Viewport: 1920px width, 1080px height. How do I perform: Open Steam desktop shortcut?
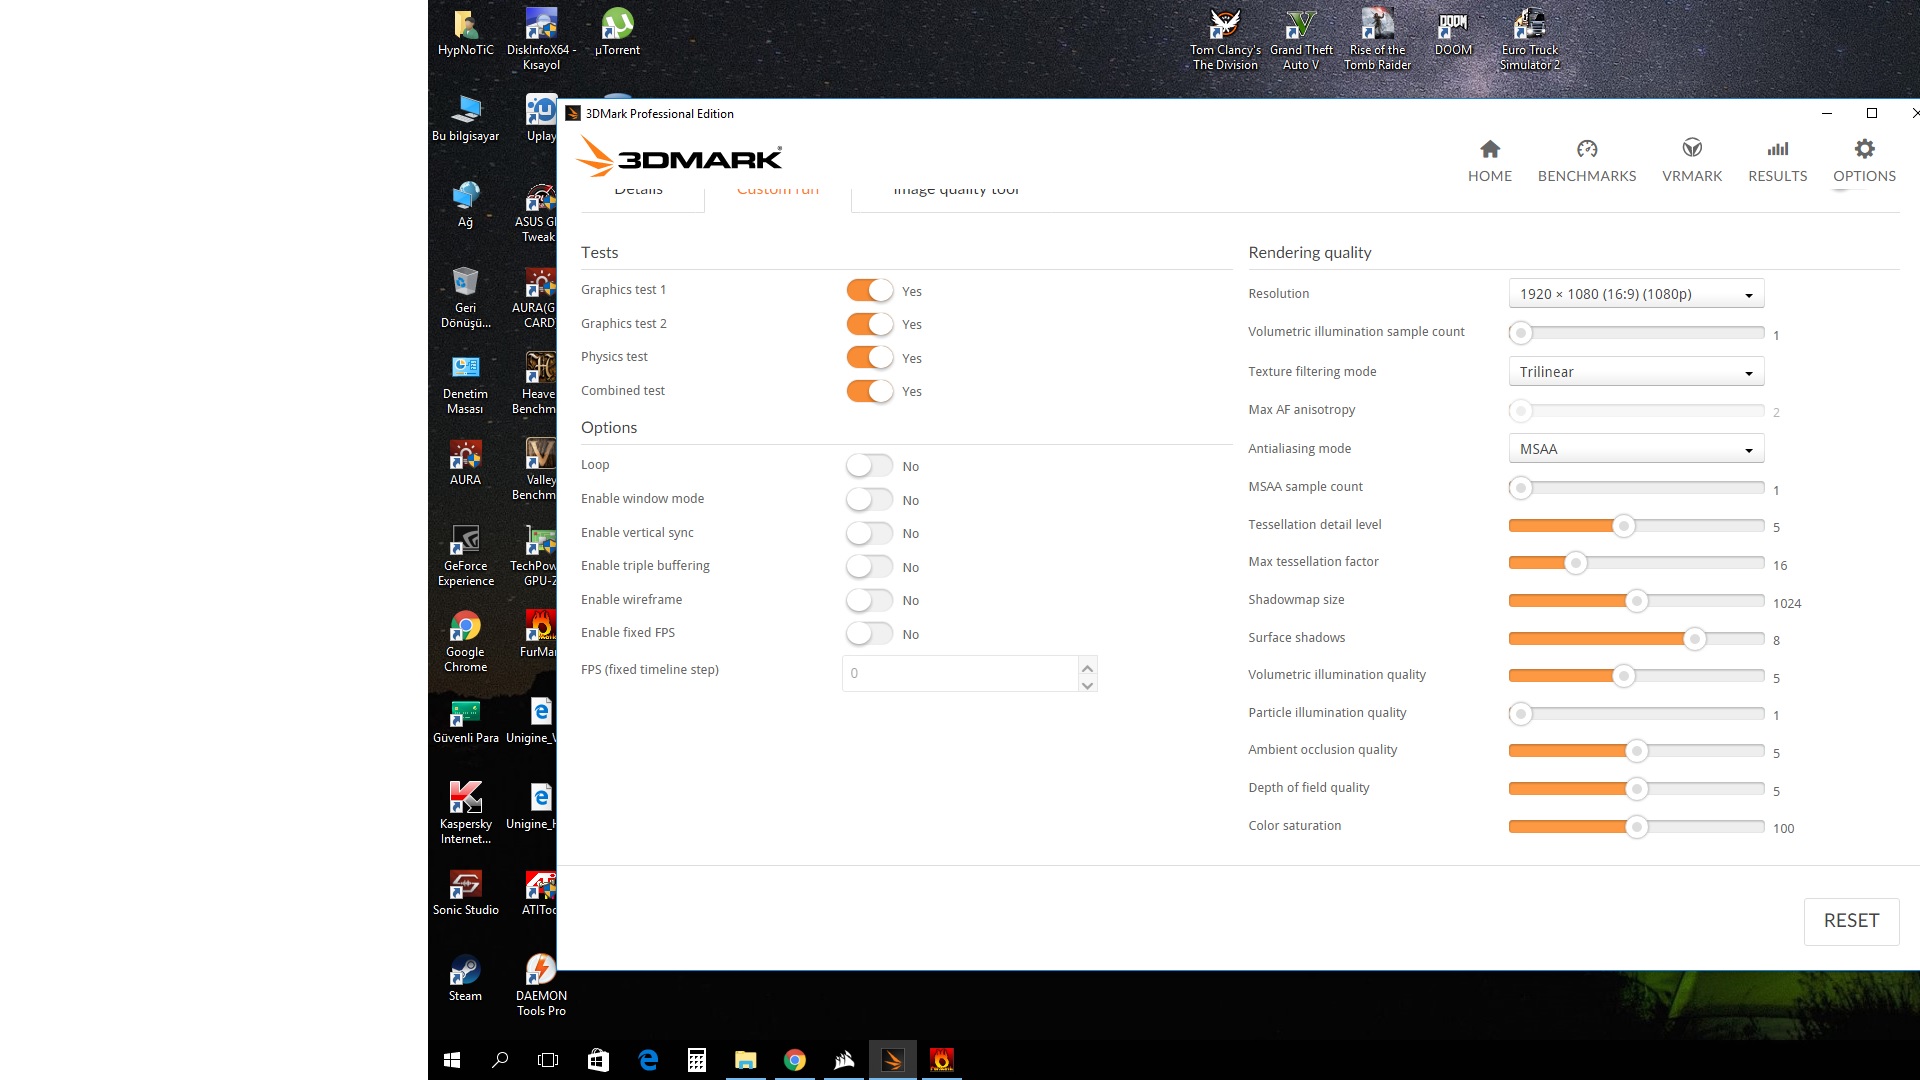(x=465, y=979)
